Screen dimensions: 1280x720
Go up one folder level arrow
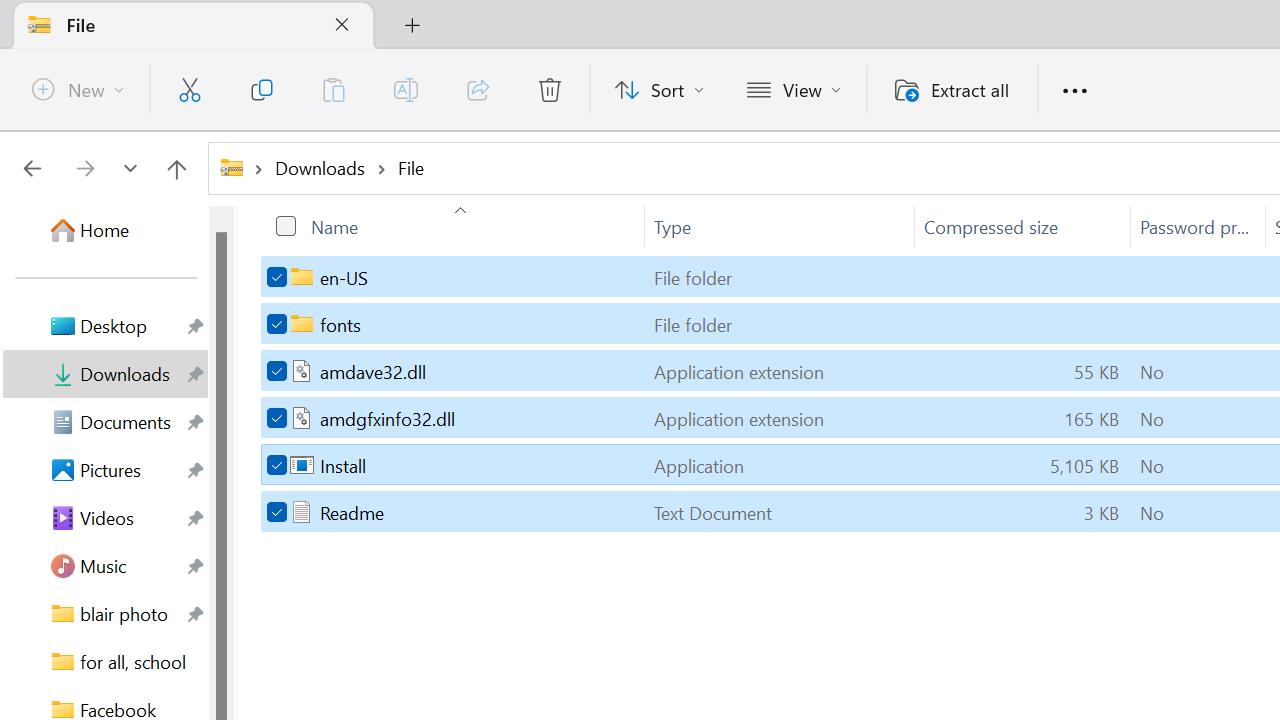coord(176,169)
